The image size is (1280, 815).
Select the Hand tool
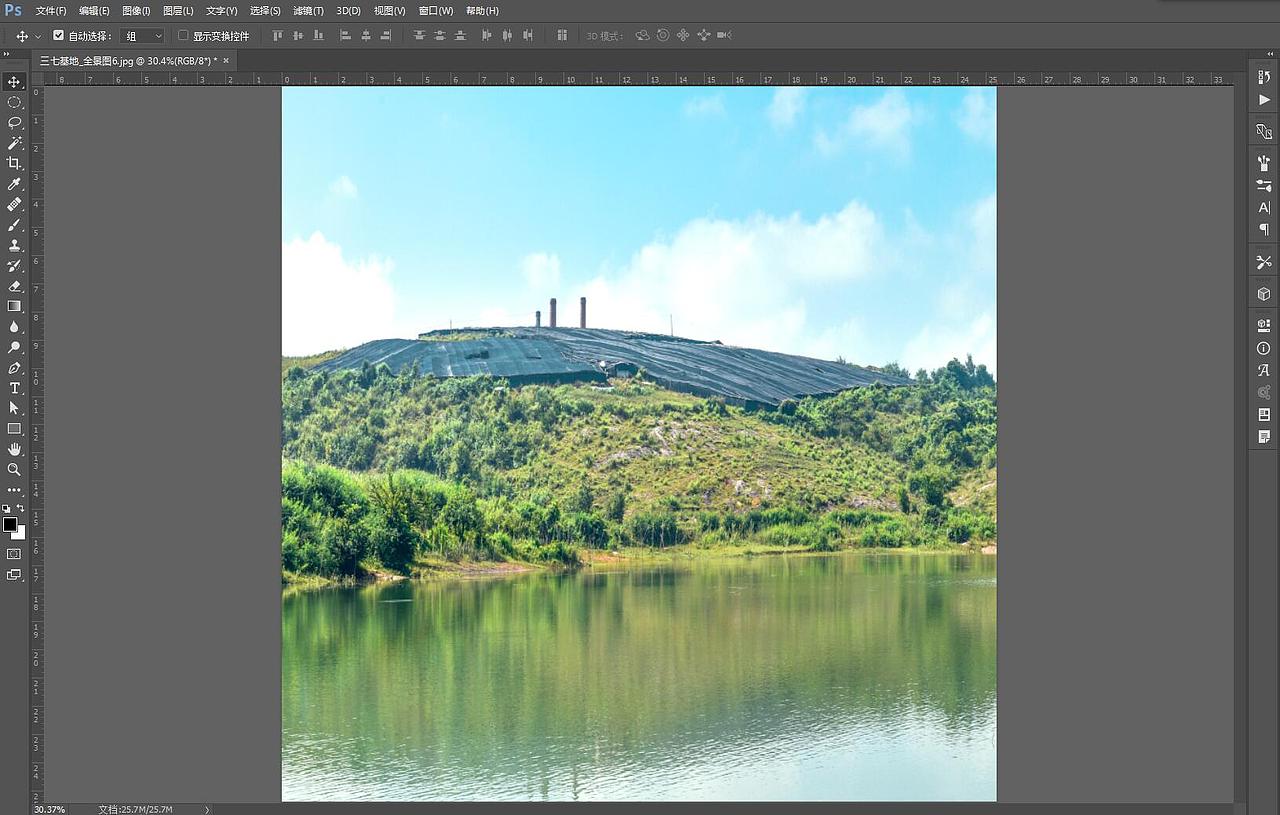[14, 449]
